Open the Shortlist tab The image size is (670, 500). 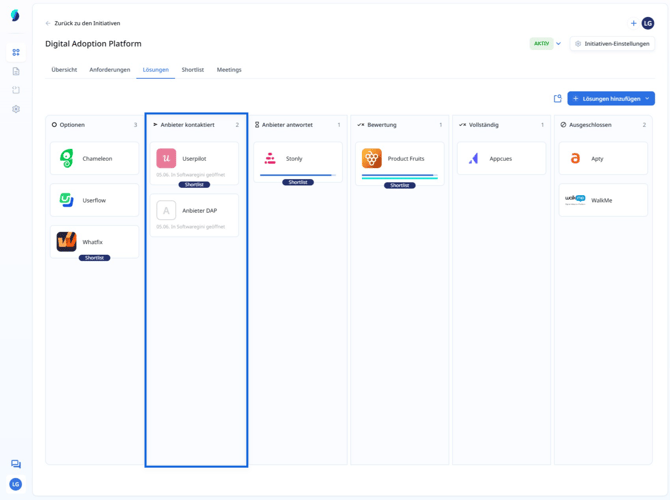pos(192,70)
